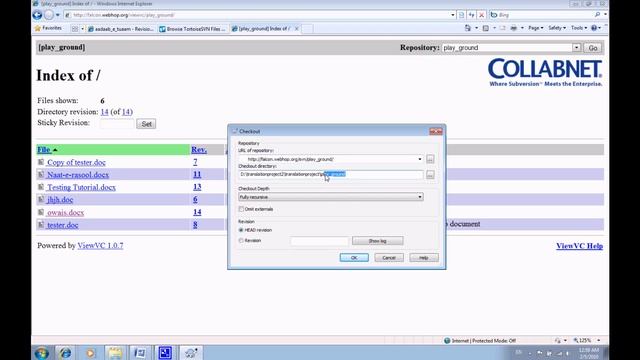The width and height of the screenshot is (640, 360).
Task: Click Go button beside Repository
Action: coord(593,48)
